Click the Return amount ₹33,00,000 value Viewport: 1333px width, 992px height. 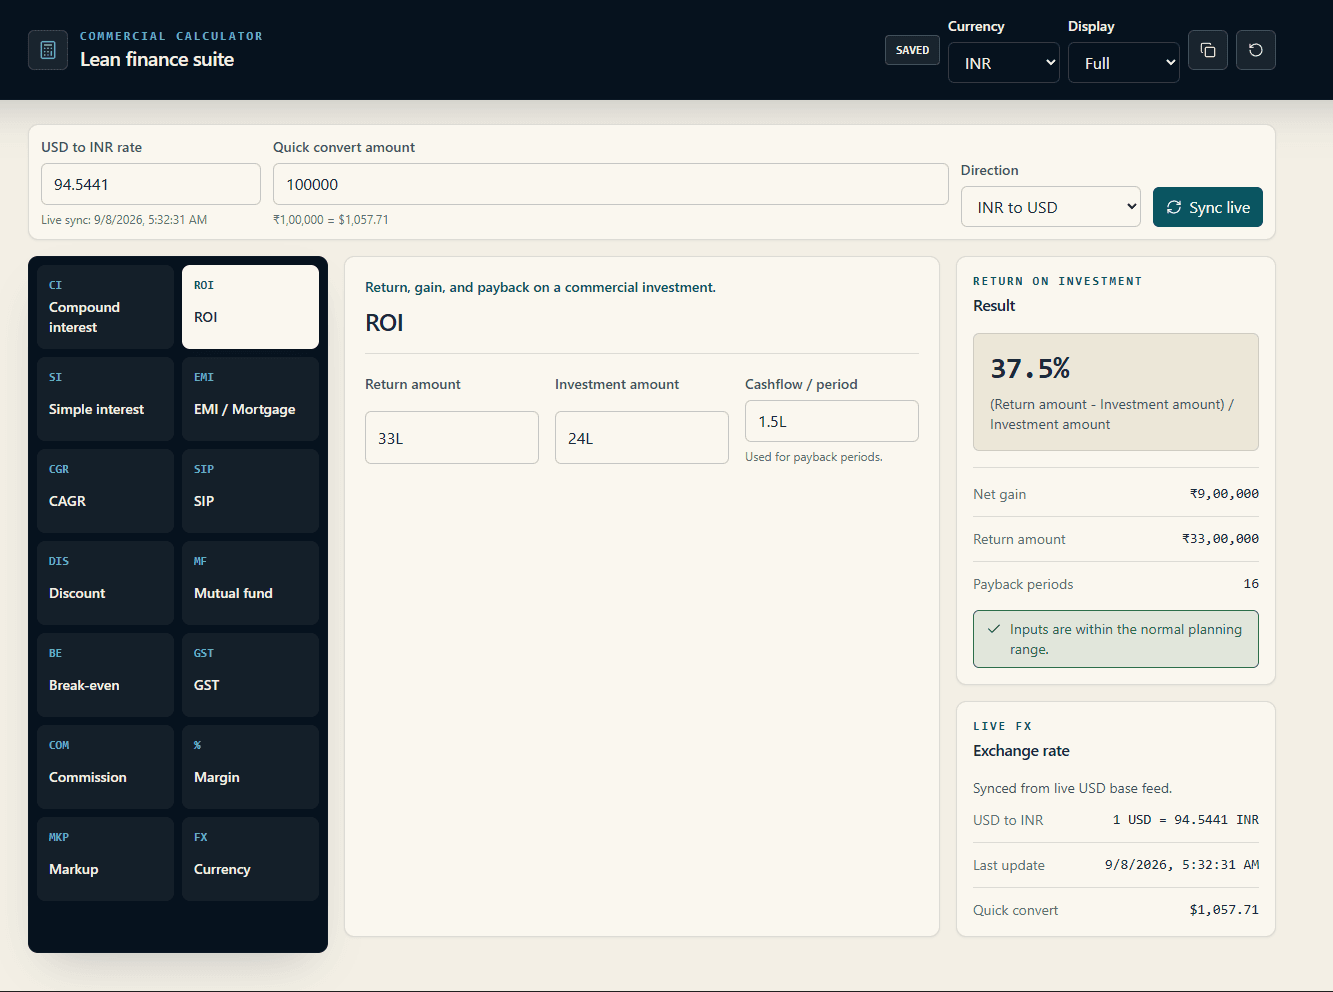[x=1220, y=539]
